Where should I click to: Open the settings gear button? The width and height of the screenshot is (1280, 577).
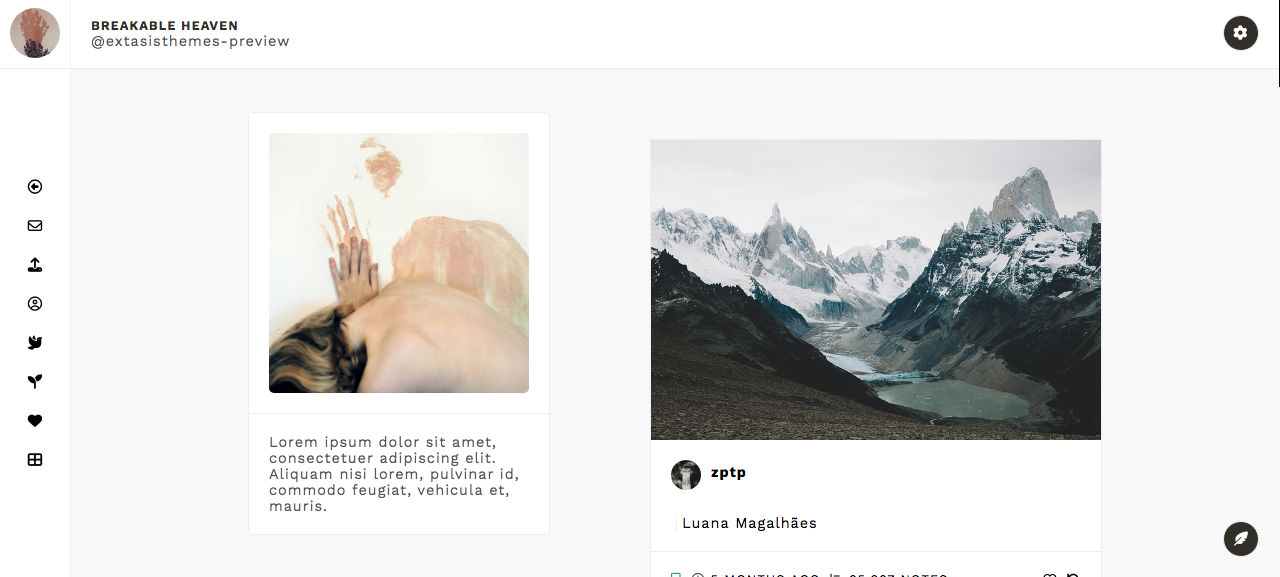pyautogui.click(x=1241, y=33)
